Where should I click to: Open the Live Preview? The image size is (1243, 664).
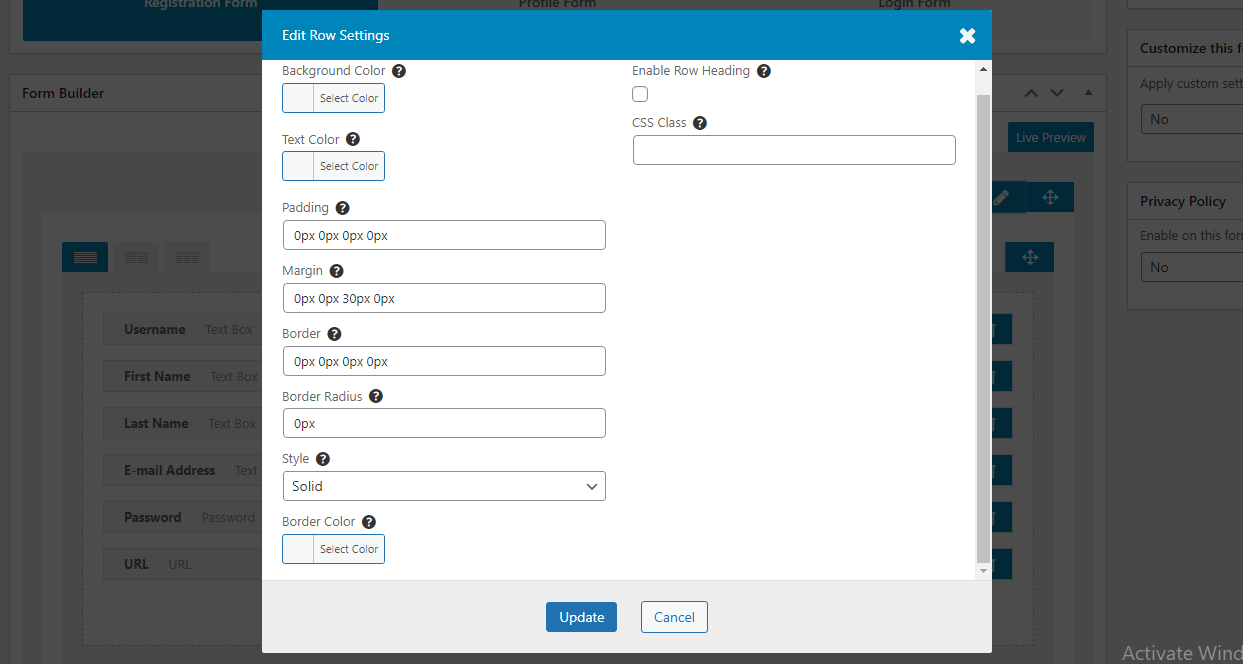pyautogui.click(x=1050, y=136)
